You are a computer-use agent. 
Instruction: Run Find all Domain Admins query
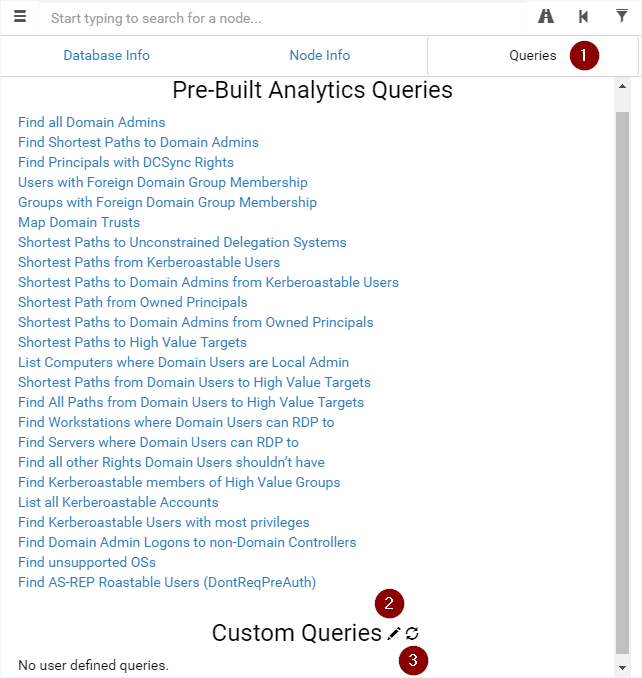92,122
